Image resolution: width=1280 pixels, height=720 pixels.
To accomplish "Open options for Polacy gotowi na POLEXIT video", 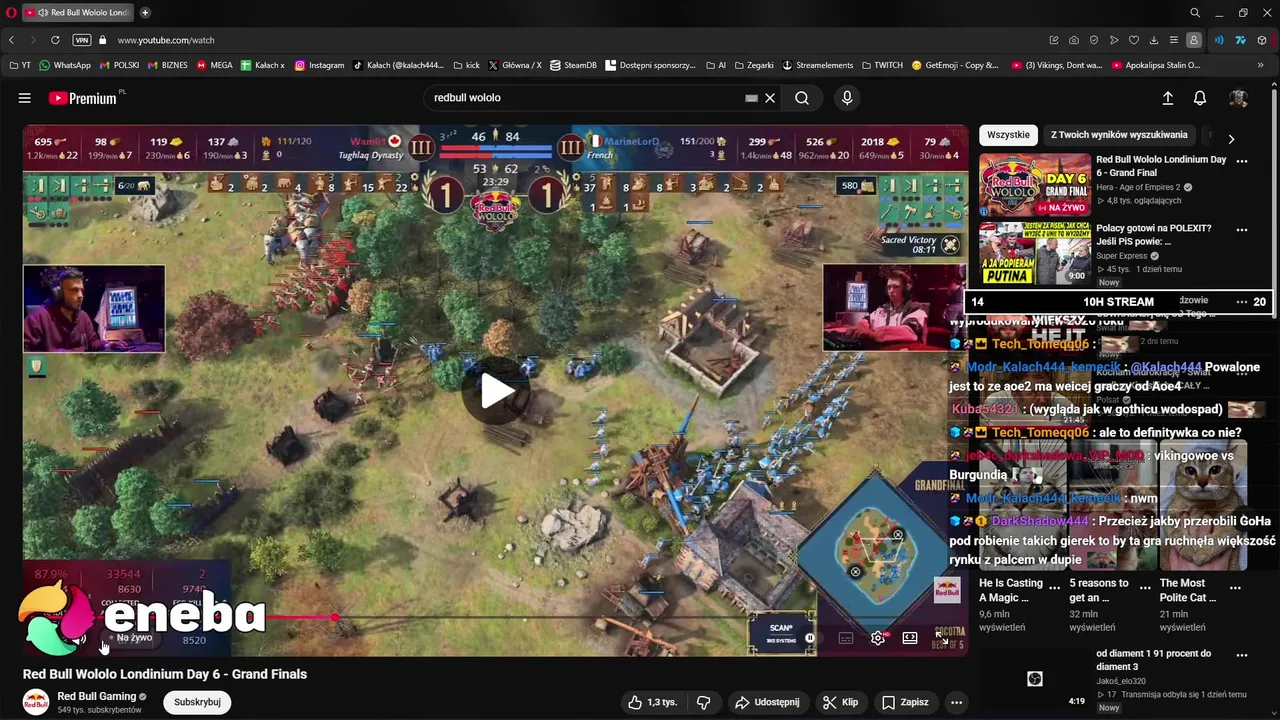I will pyautogui.click(x=1242, y=230).
